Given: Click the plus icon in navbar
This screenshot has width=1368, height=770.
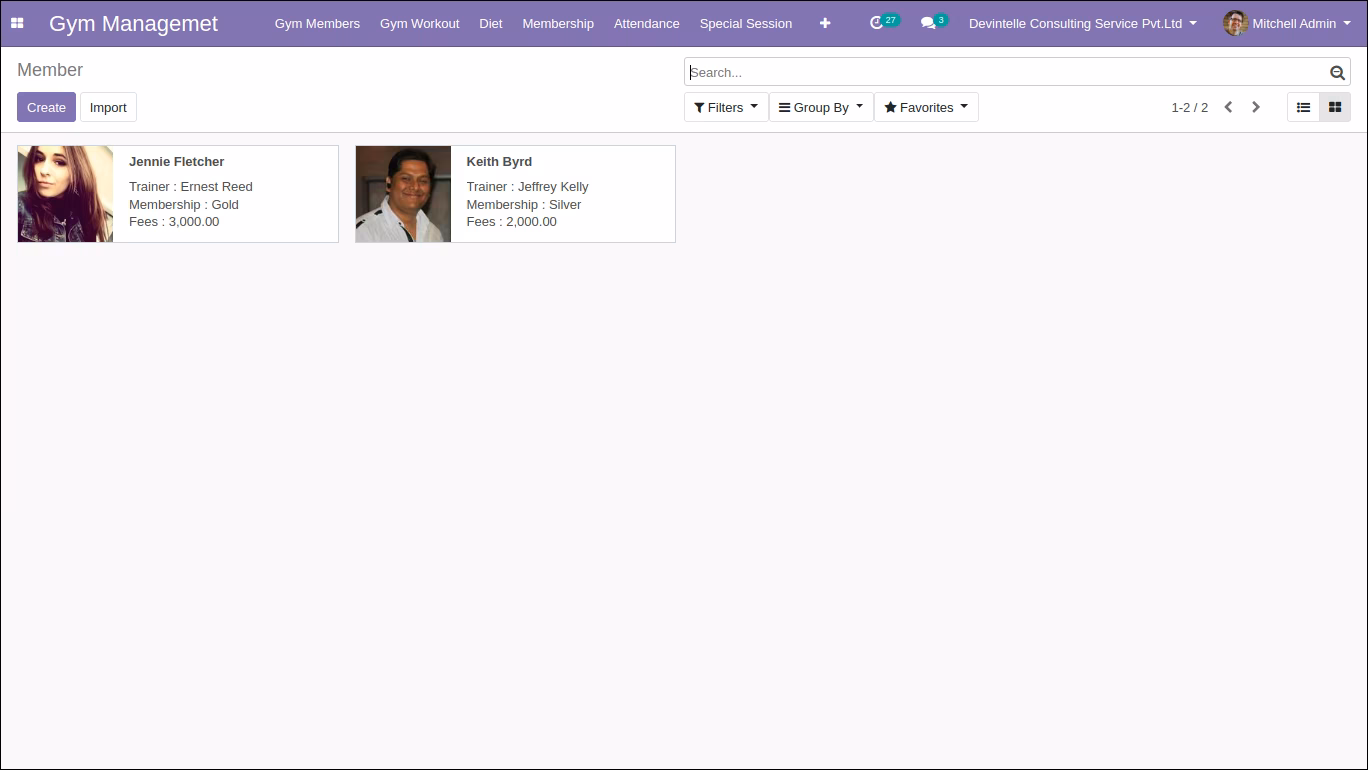Looking at the screenshot, I should 825,23.
